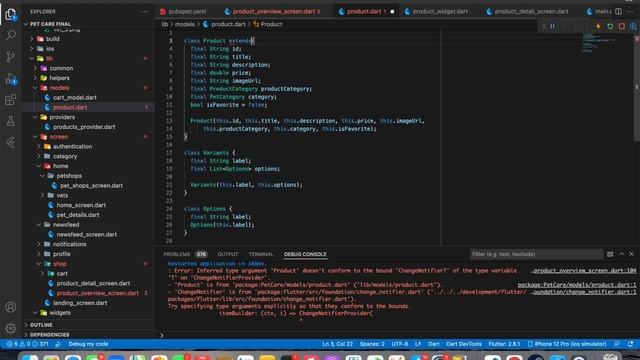Image resolution: width=640 pixels, height=360 pixels.
Task: Pause the debug session
Action: (552, 26)
